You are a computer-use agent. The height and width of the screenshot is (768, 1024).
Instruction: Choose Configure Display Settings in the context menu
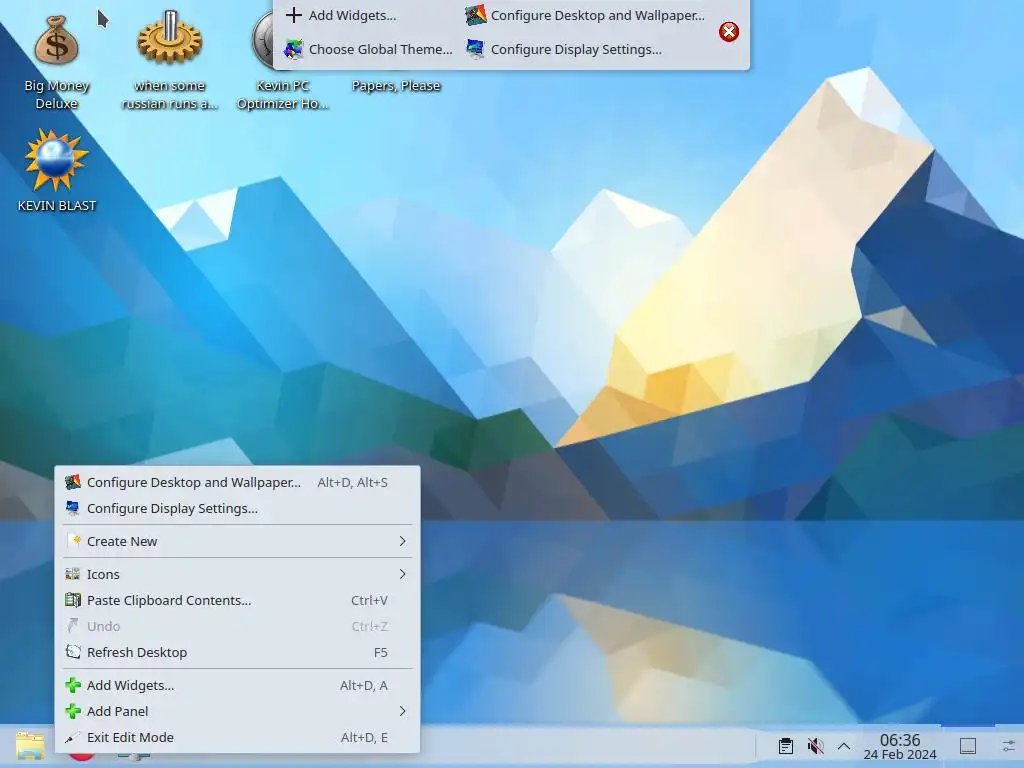pyautogui.click(x=237, y=509)
